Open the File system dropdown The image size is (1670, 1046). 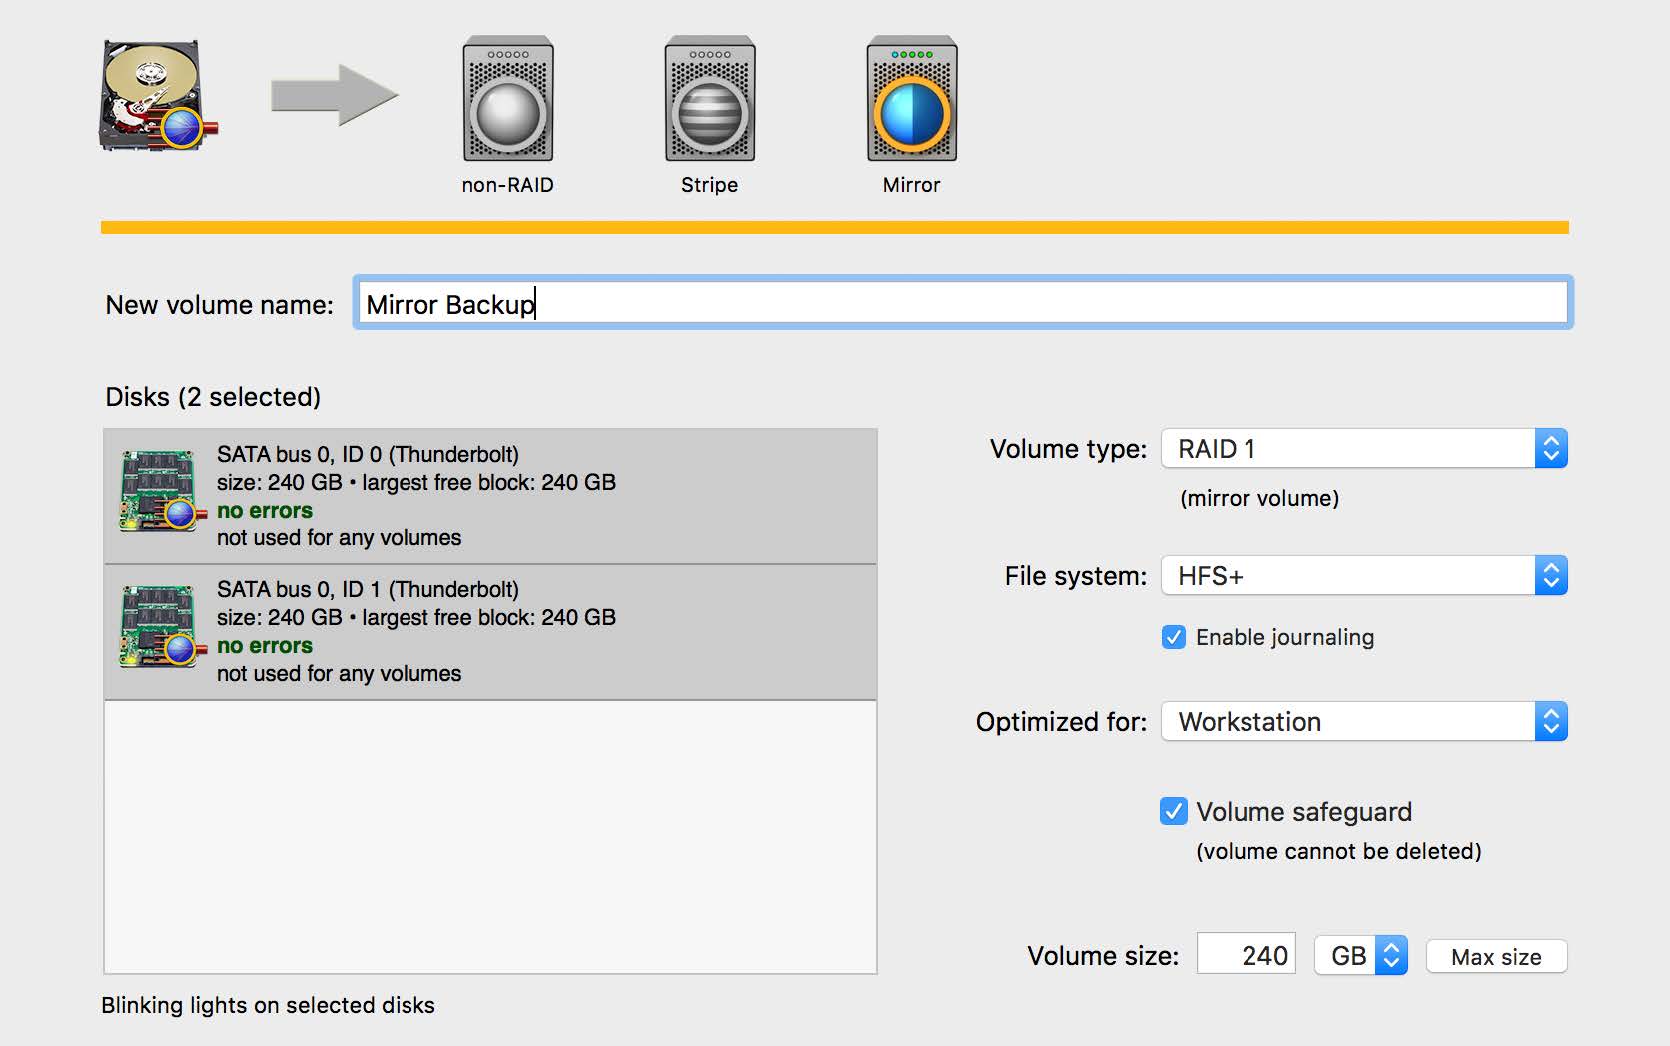pos(1363,576)
